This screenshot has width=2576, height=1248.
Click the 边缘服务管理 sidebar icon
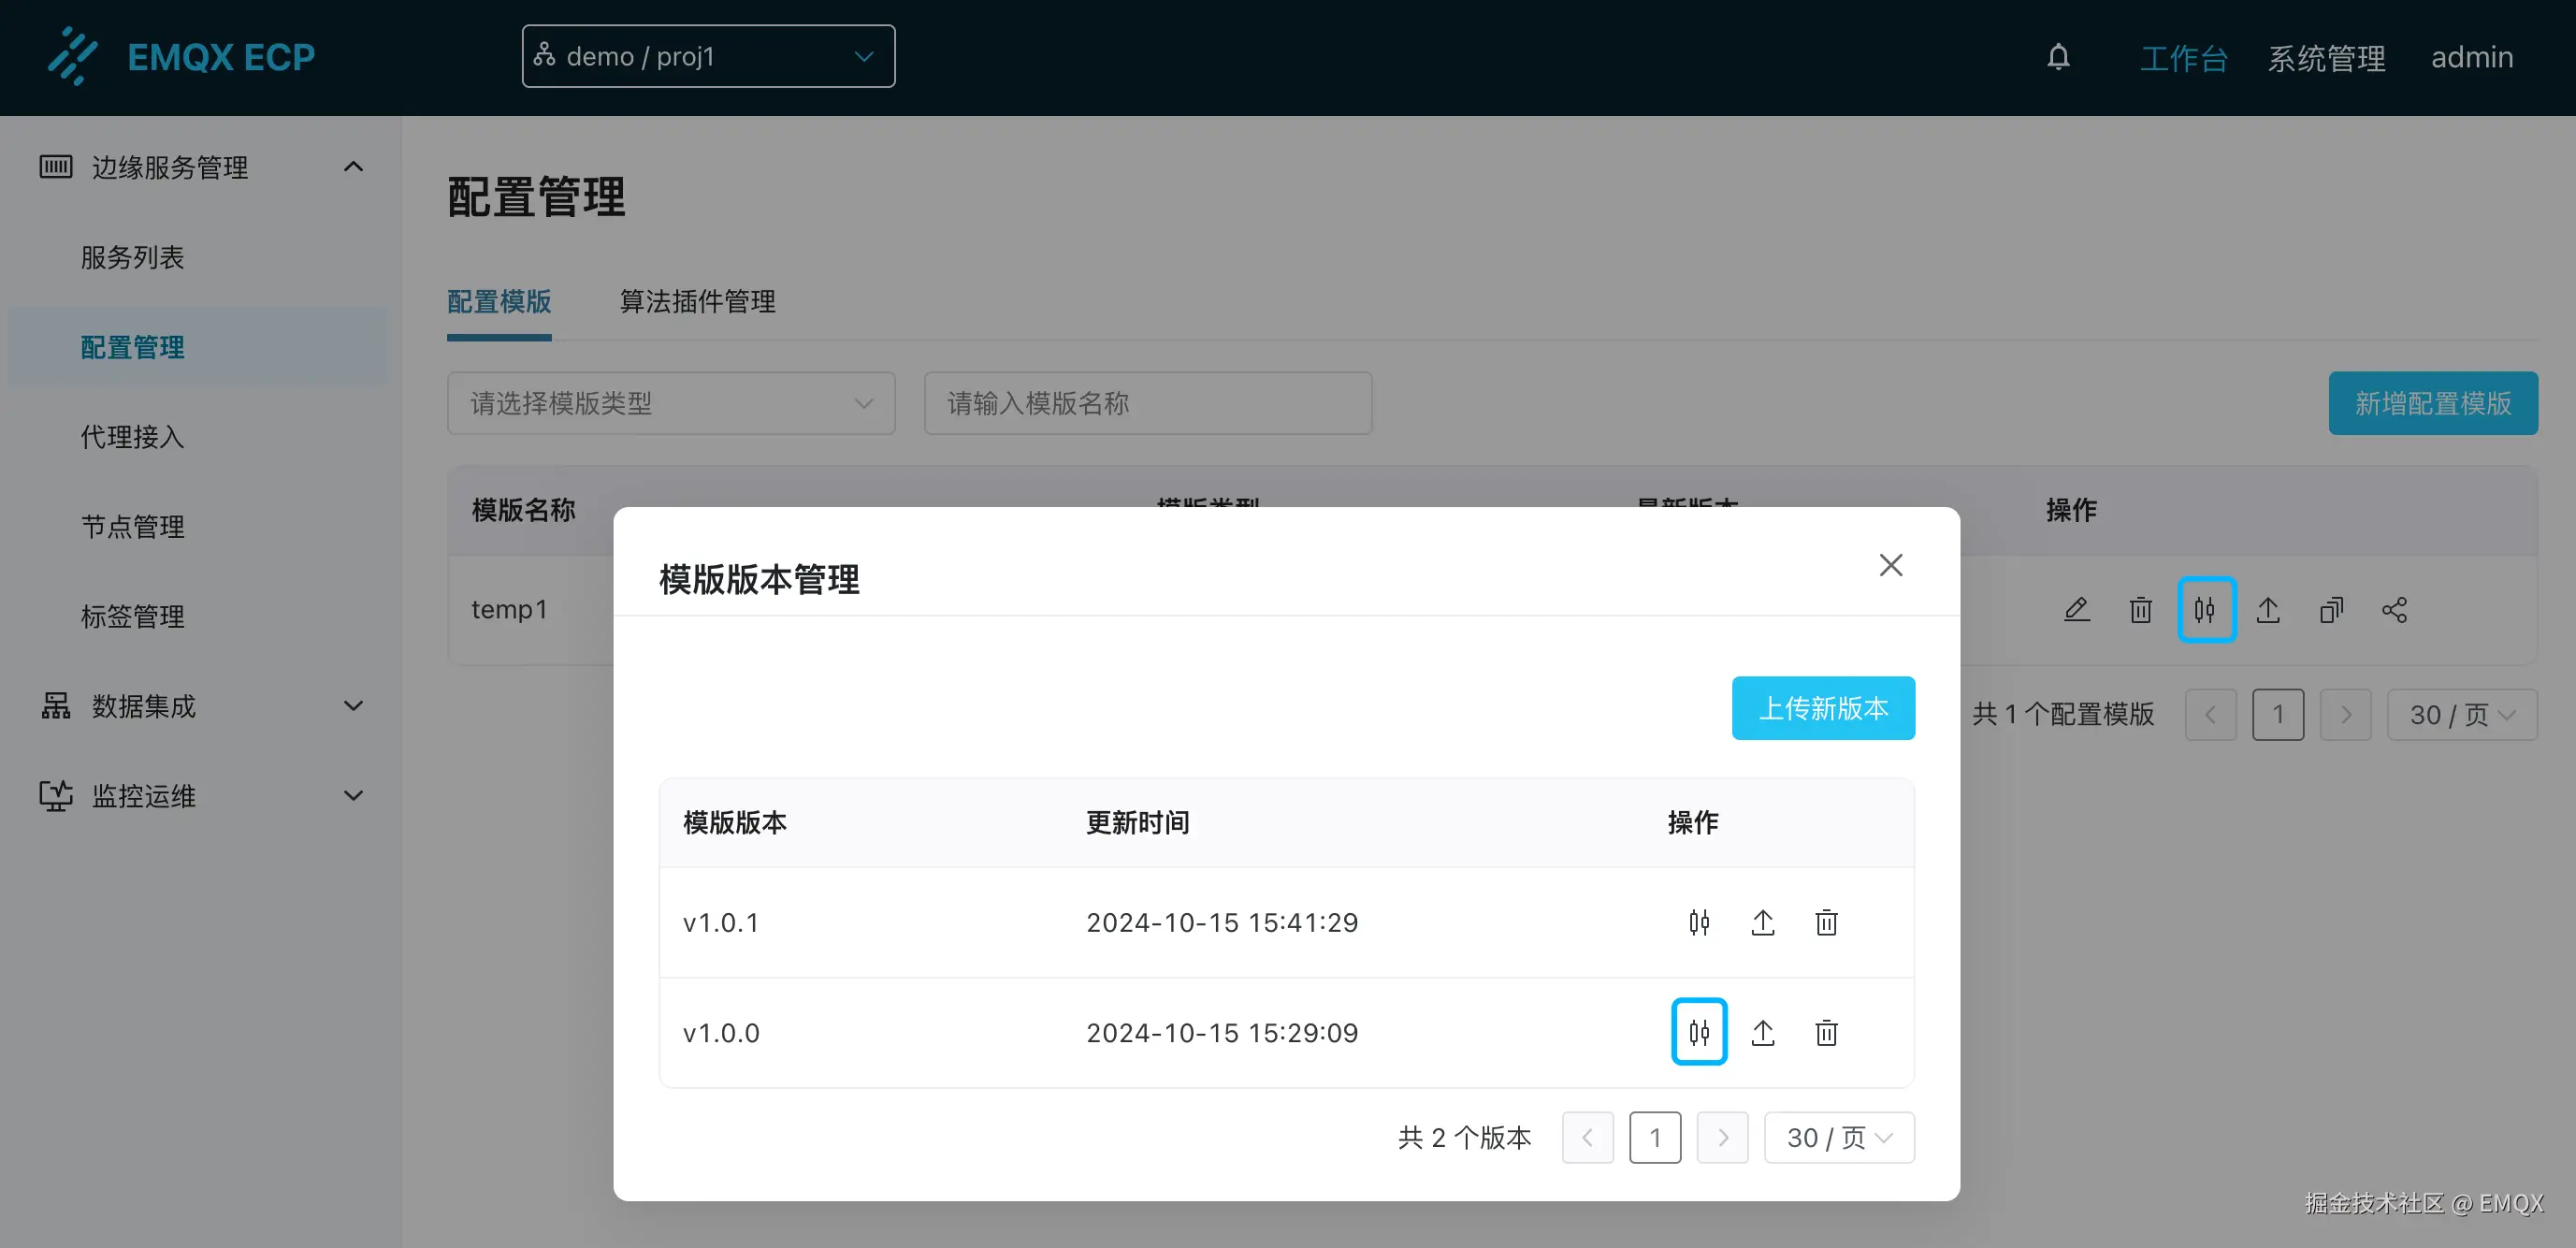[x=55, y=167]
